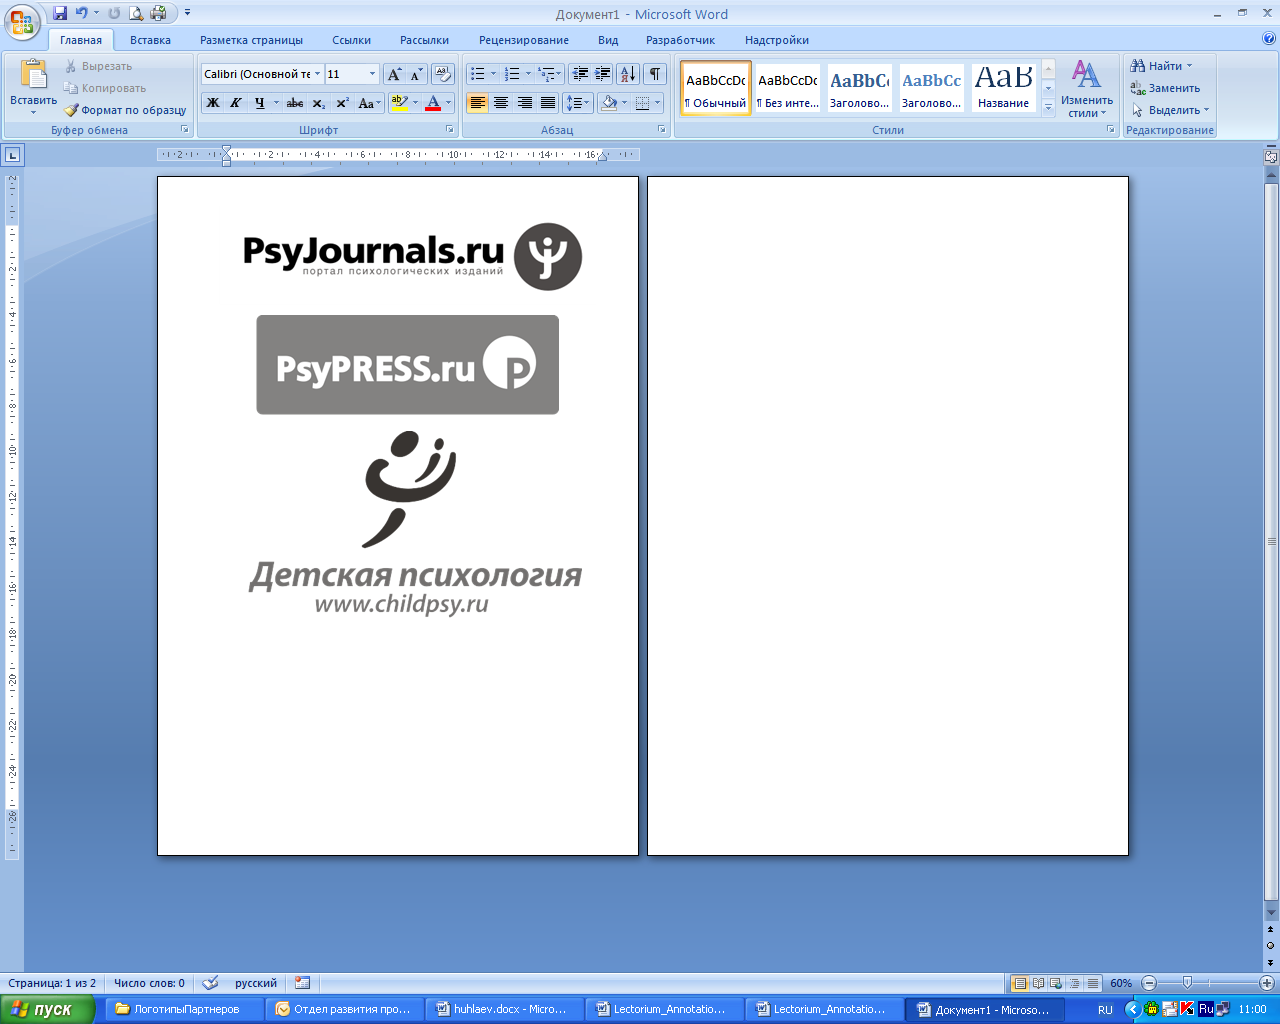Open Выделить selection dropdown

[x=1170, y=110]
